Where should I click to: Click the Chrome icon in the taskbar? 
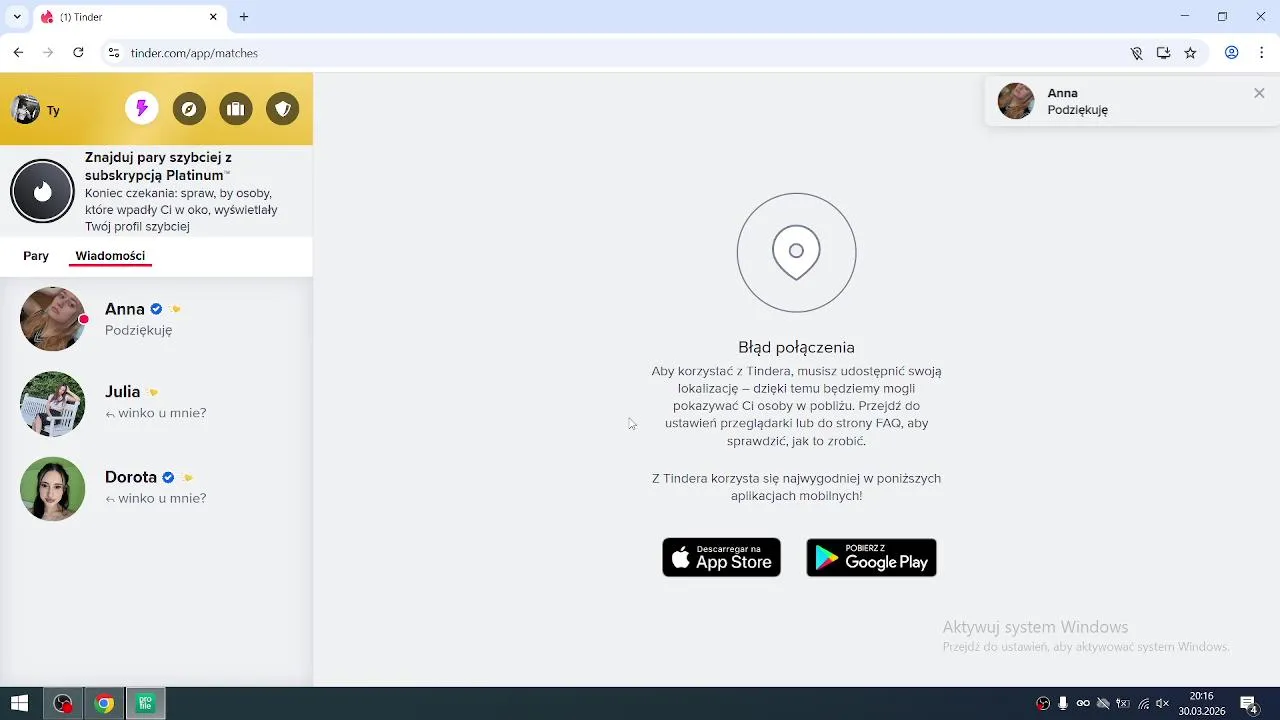click(104, 704)
